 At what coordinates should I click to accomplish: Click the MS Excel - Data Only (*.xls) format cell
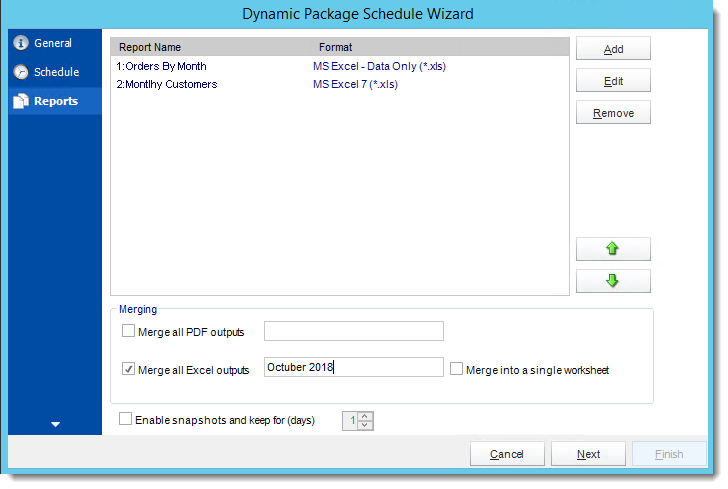pos(379,66)
